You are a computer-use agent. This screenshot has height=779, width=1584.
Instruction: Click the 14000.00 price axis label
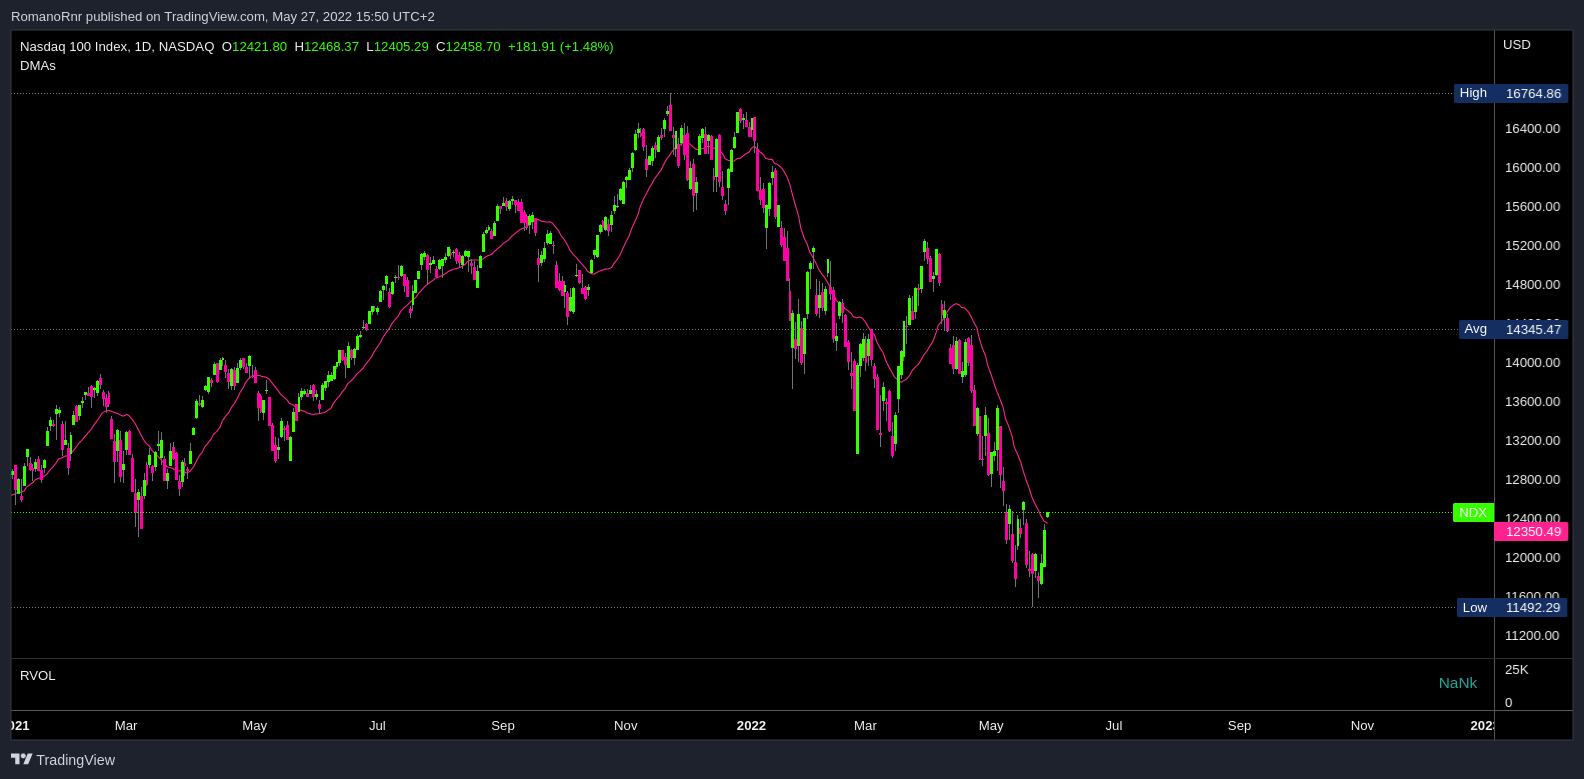[1532, 362]
